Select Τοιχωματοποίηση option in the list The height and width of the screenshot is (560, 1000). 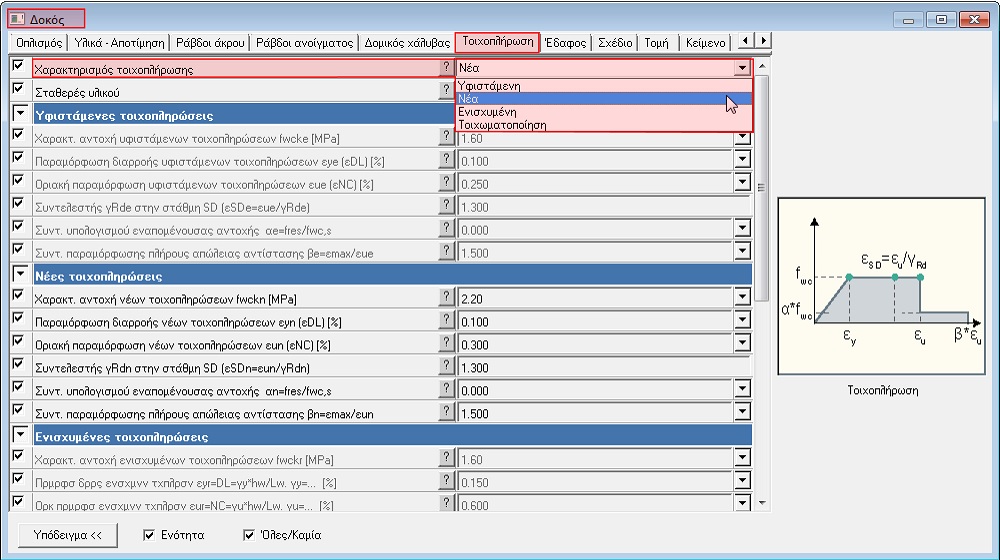point(501,125)
